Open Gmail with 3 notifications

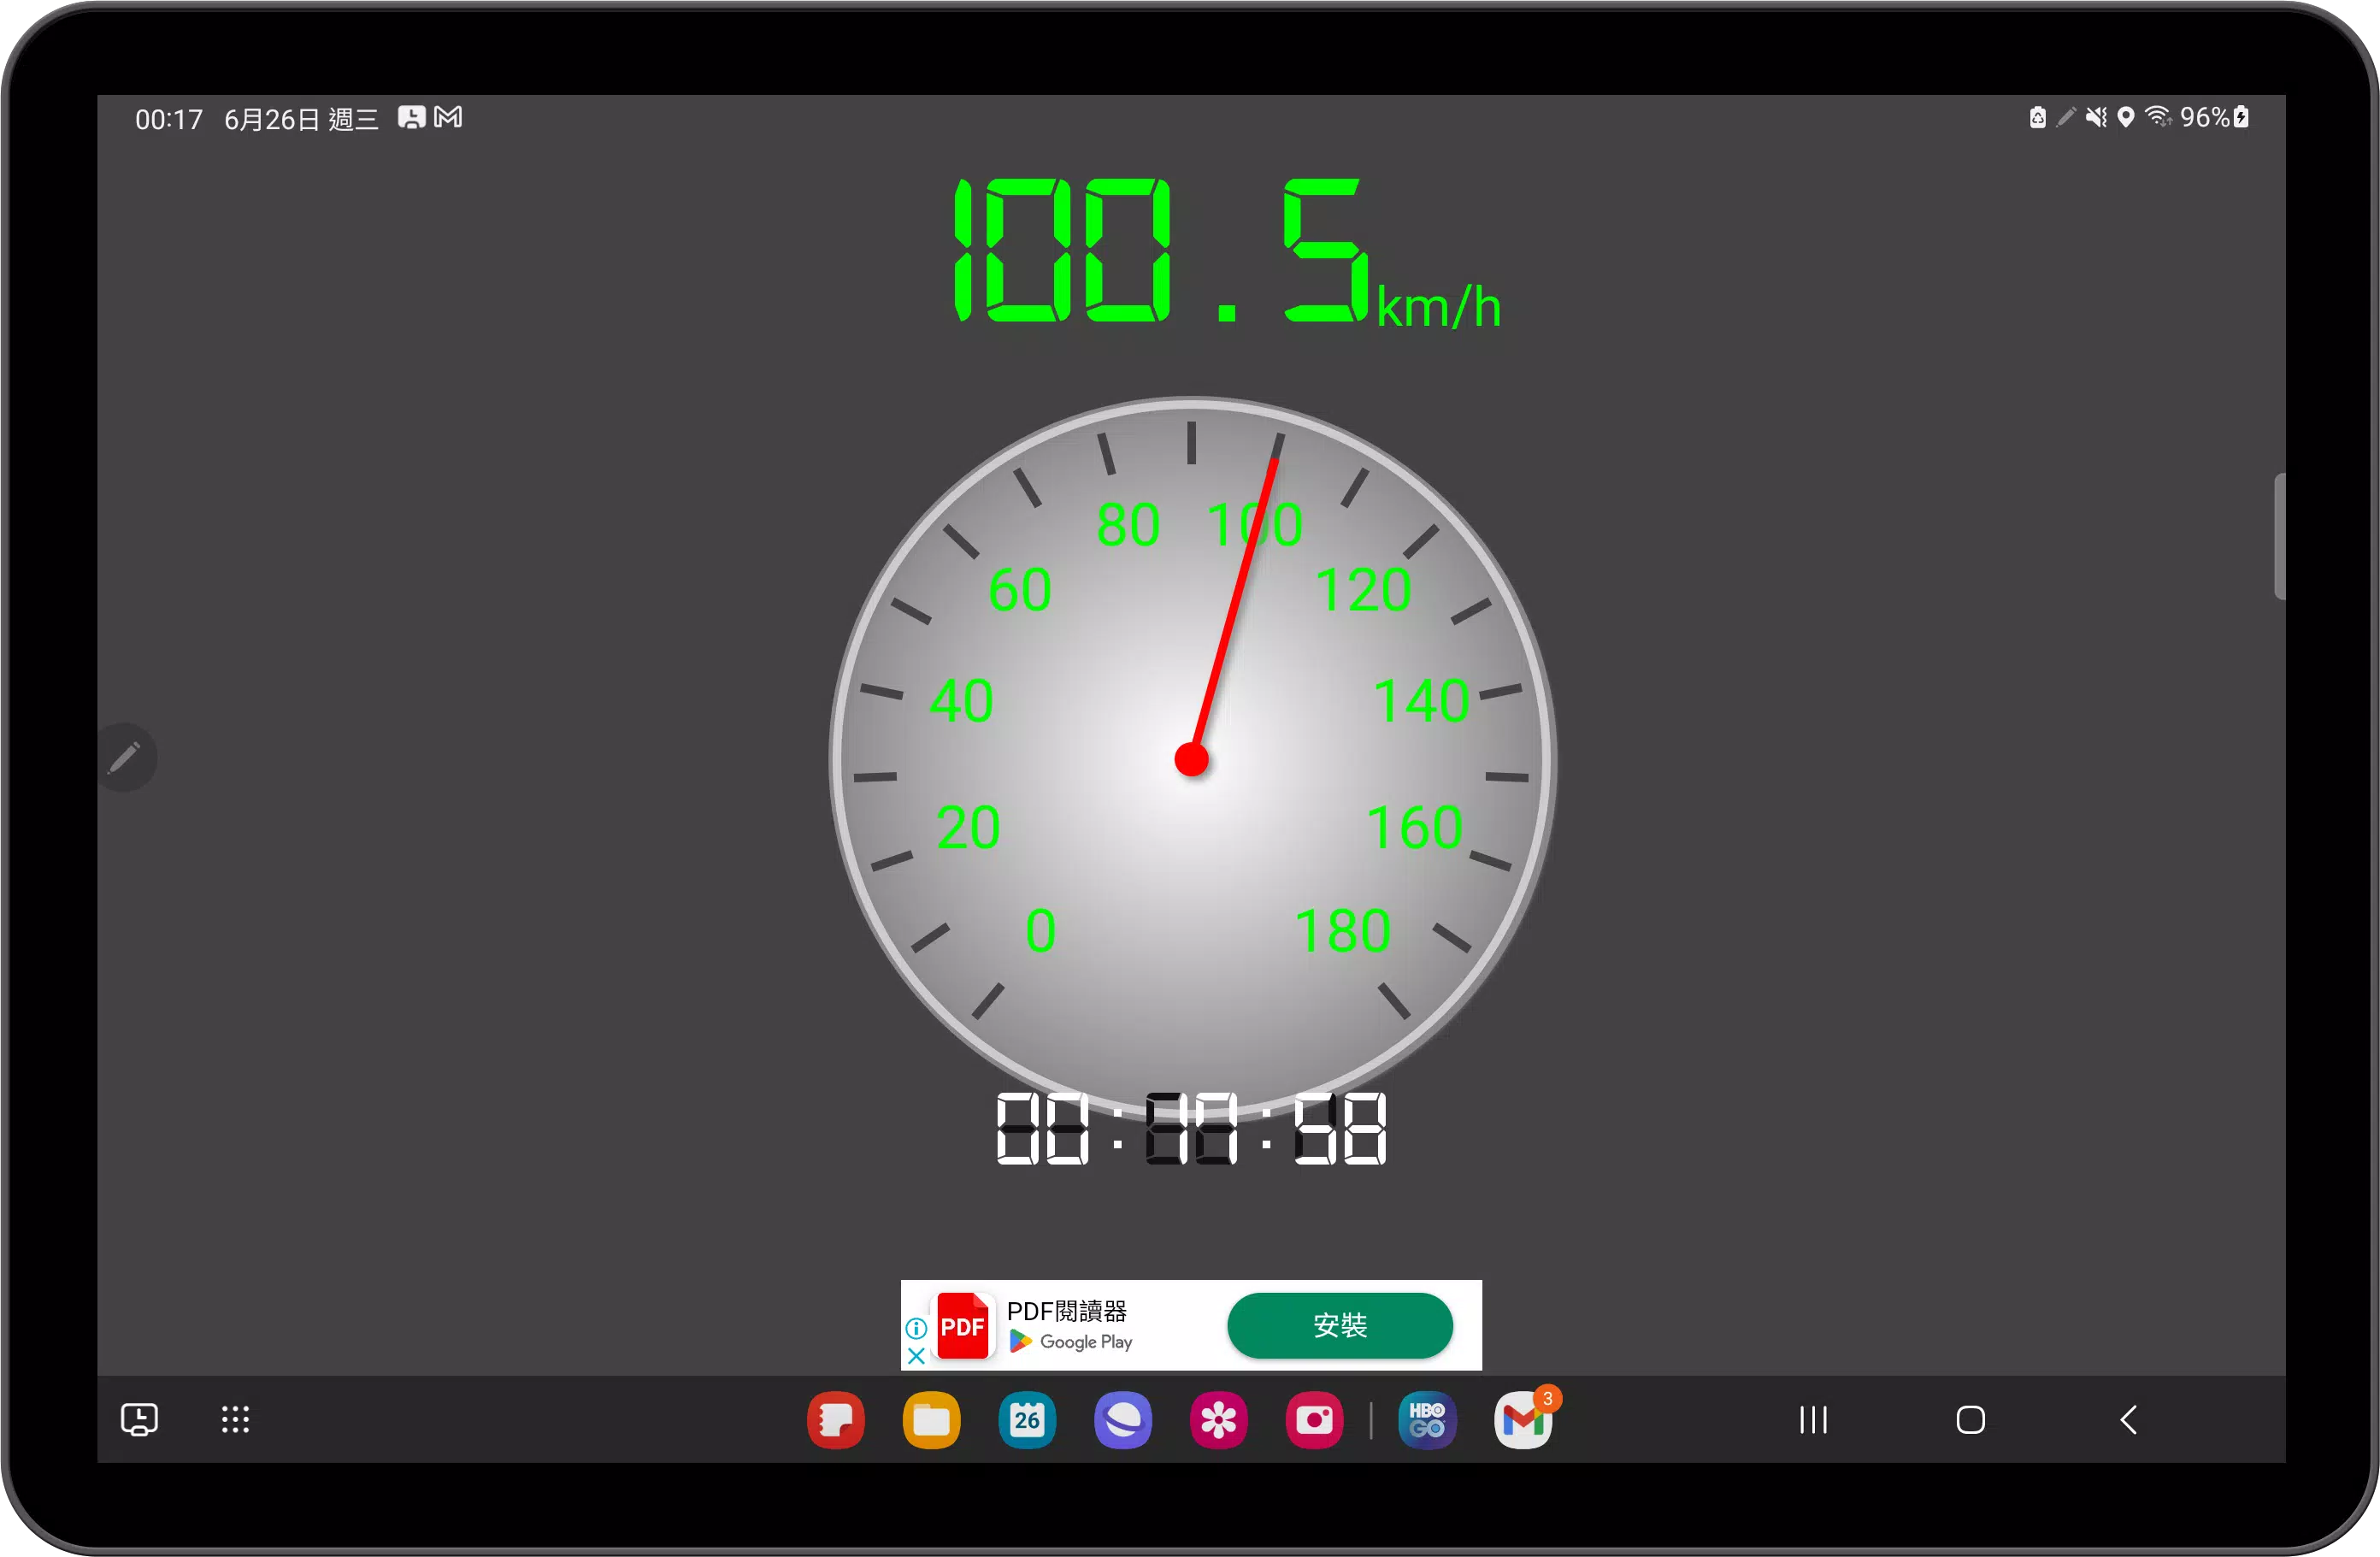1523,1419
